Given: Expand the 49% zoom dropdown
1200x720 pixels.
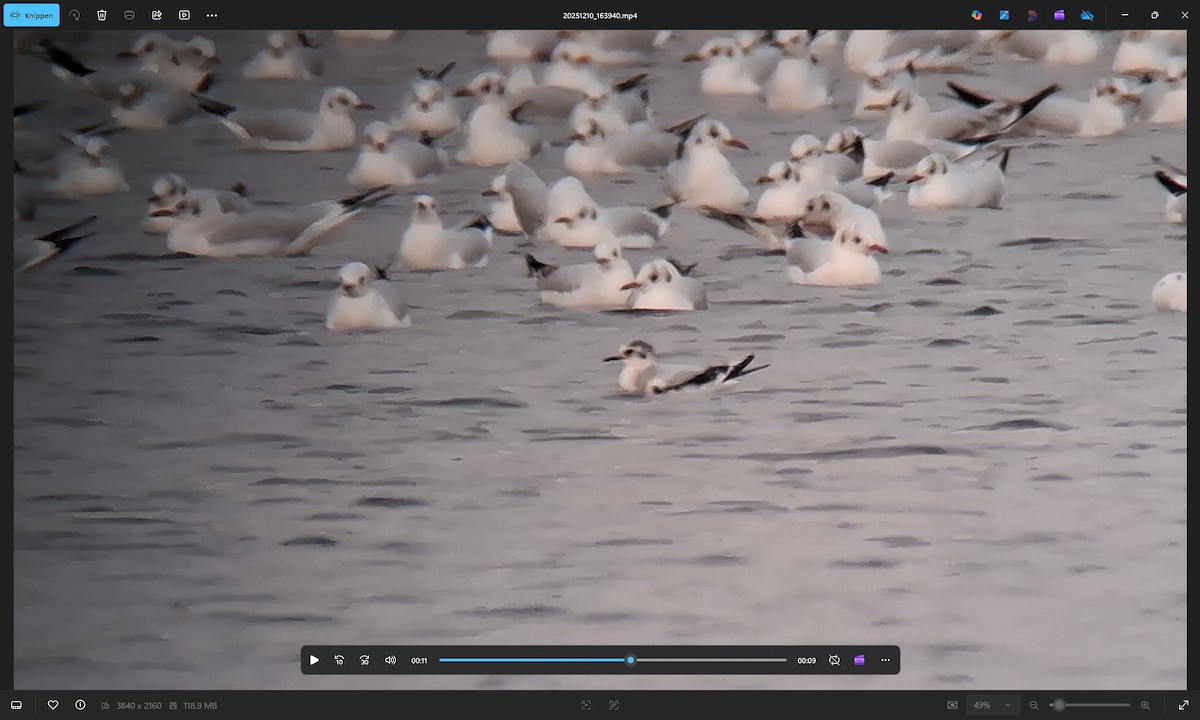Looking at the screenshot, I should pyautogui.click(x=1007, y=705).
